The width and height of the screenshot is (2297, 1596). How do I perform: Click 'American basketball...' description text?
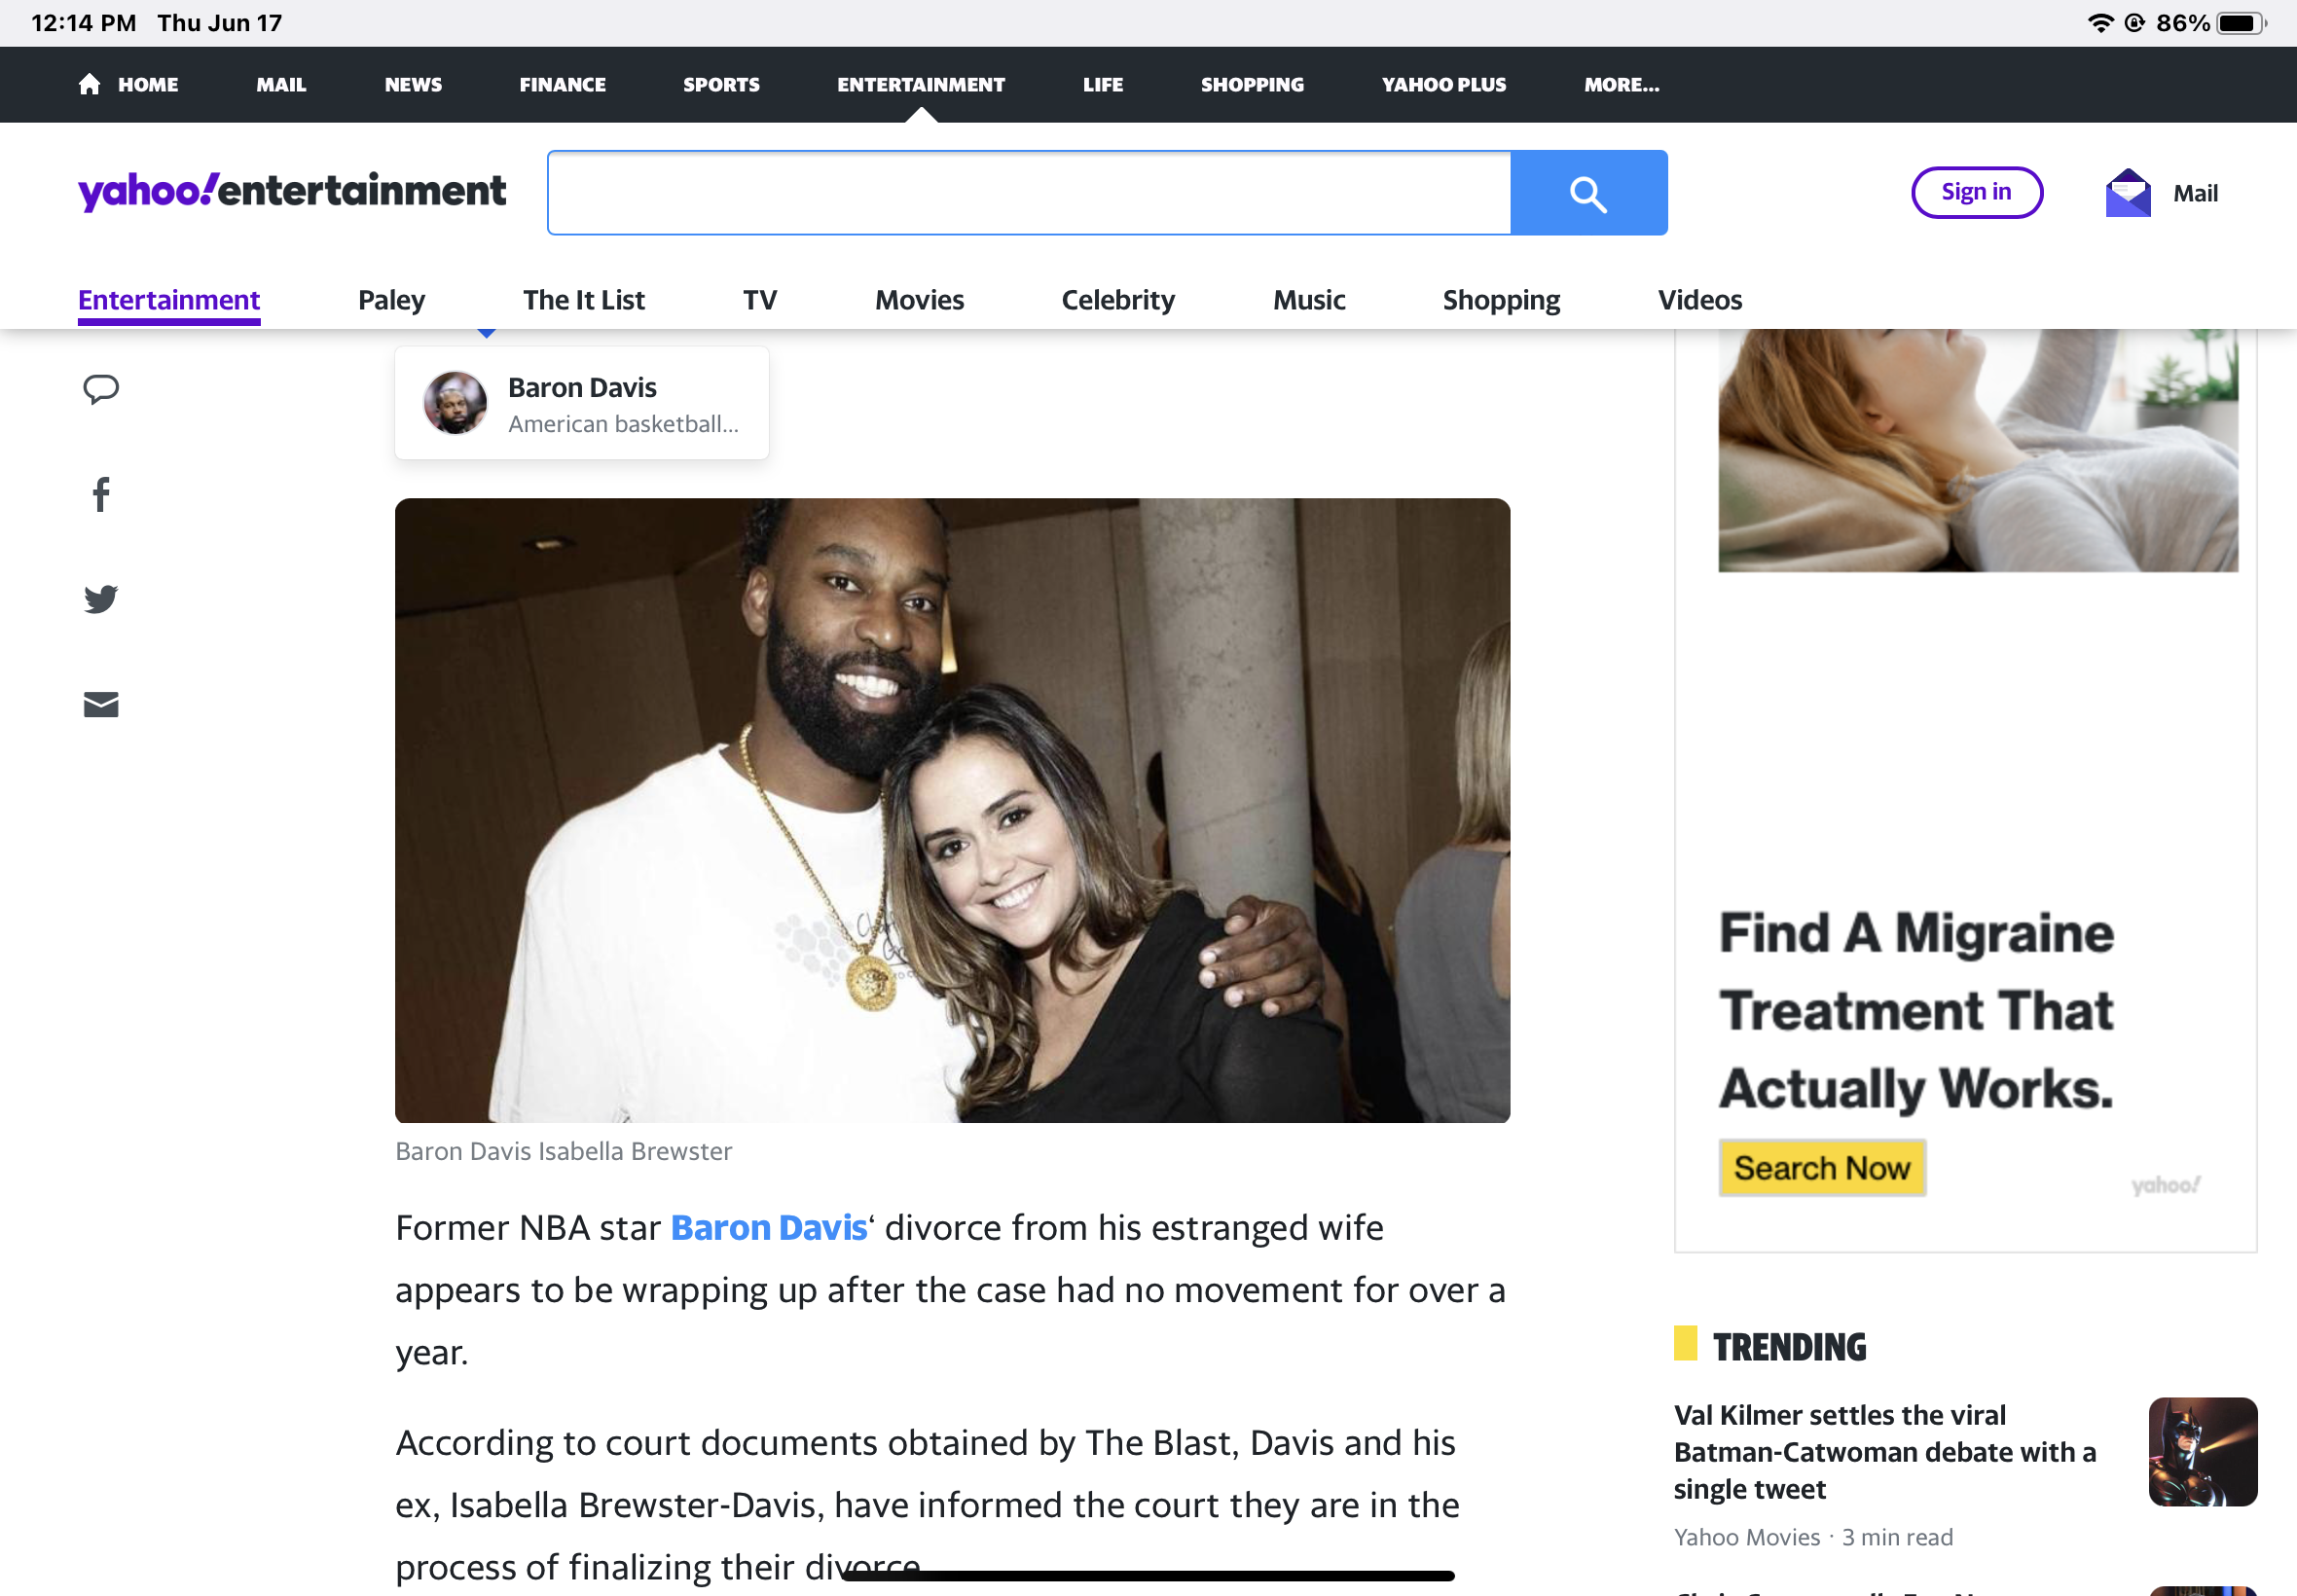[623, 424]
